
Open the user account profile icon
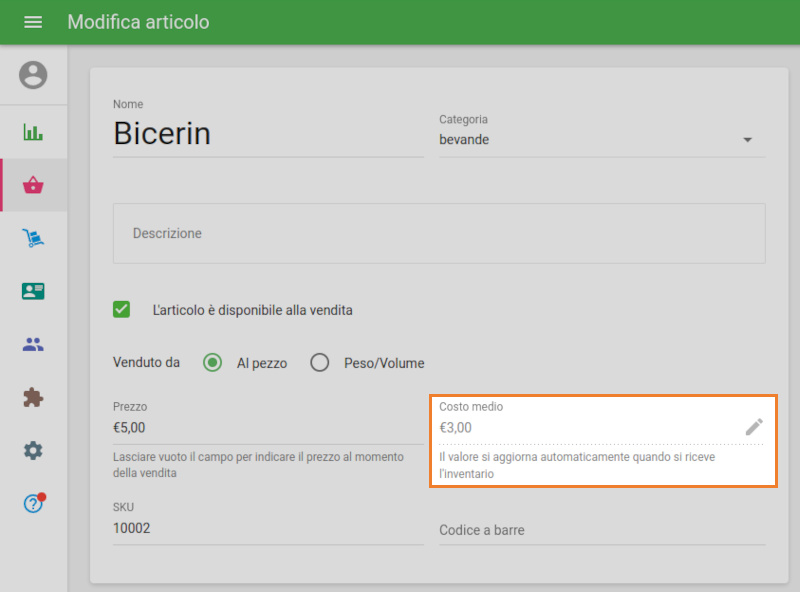[33, 75]
